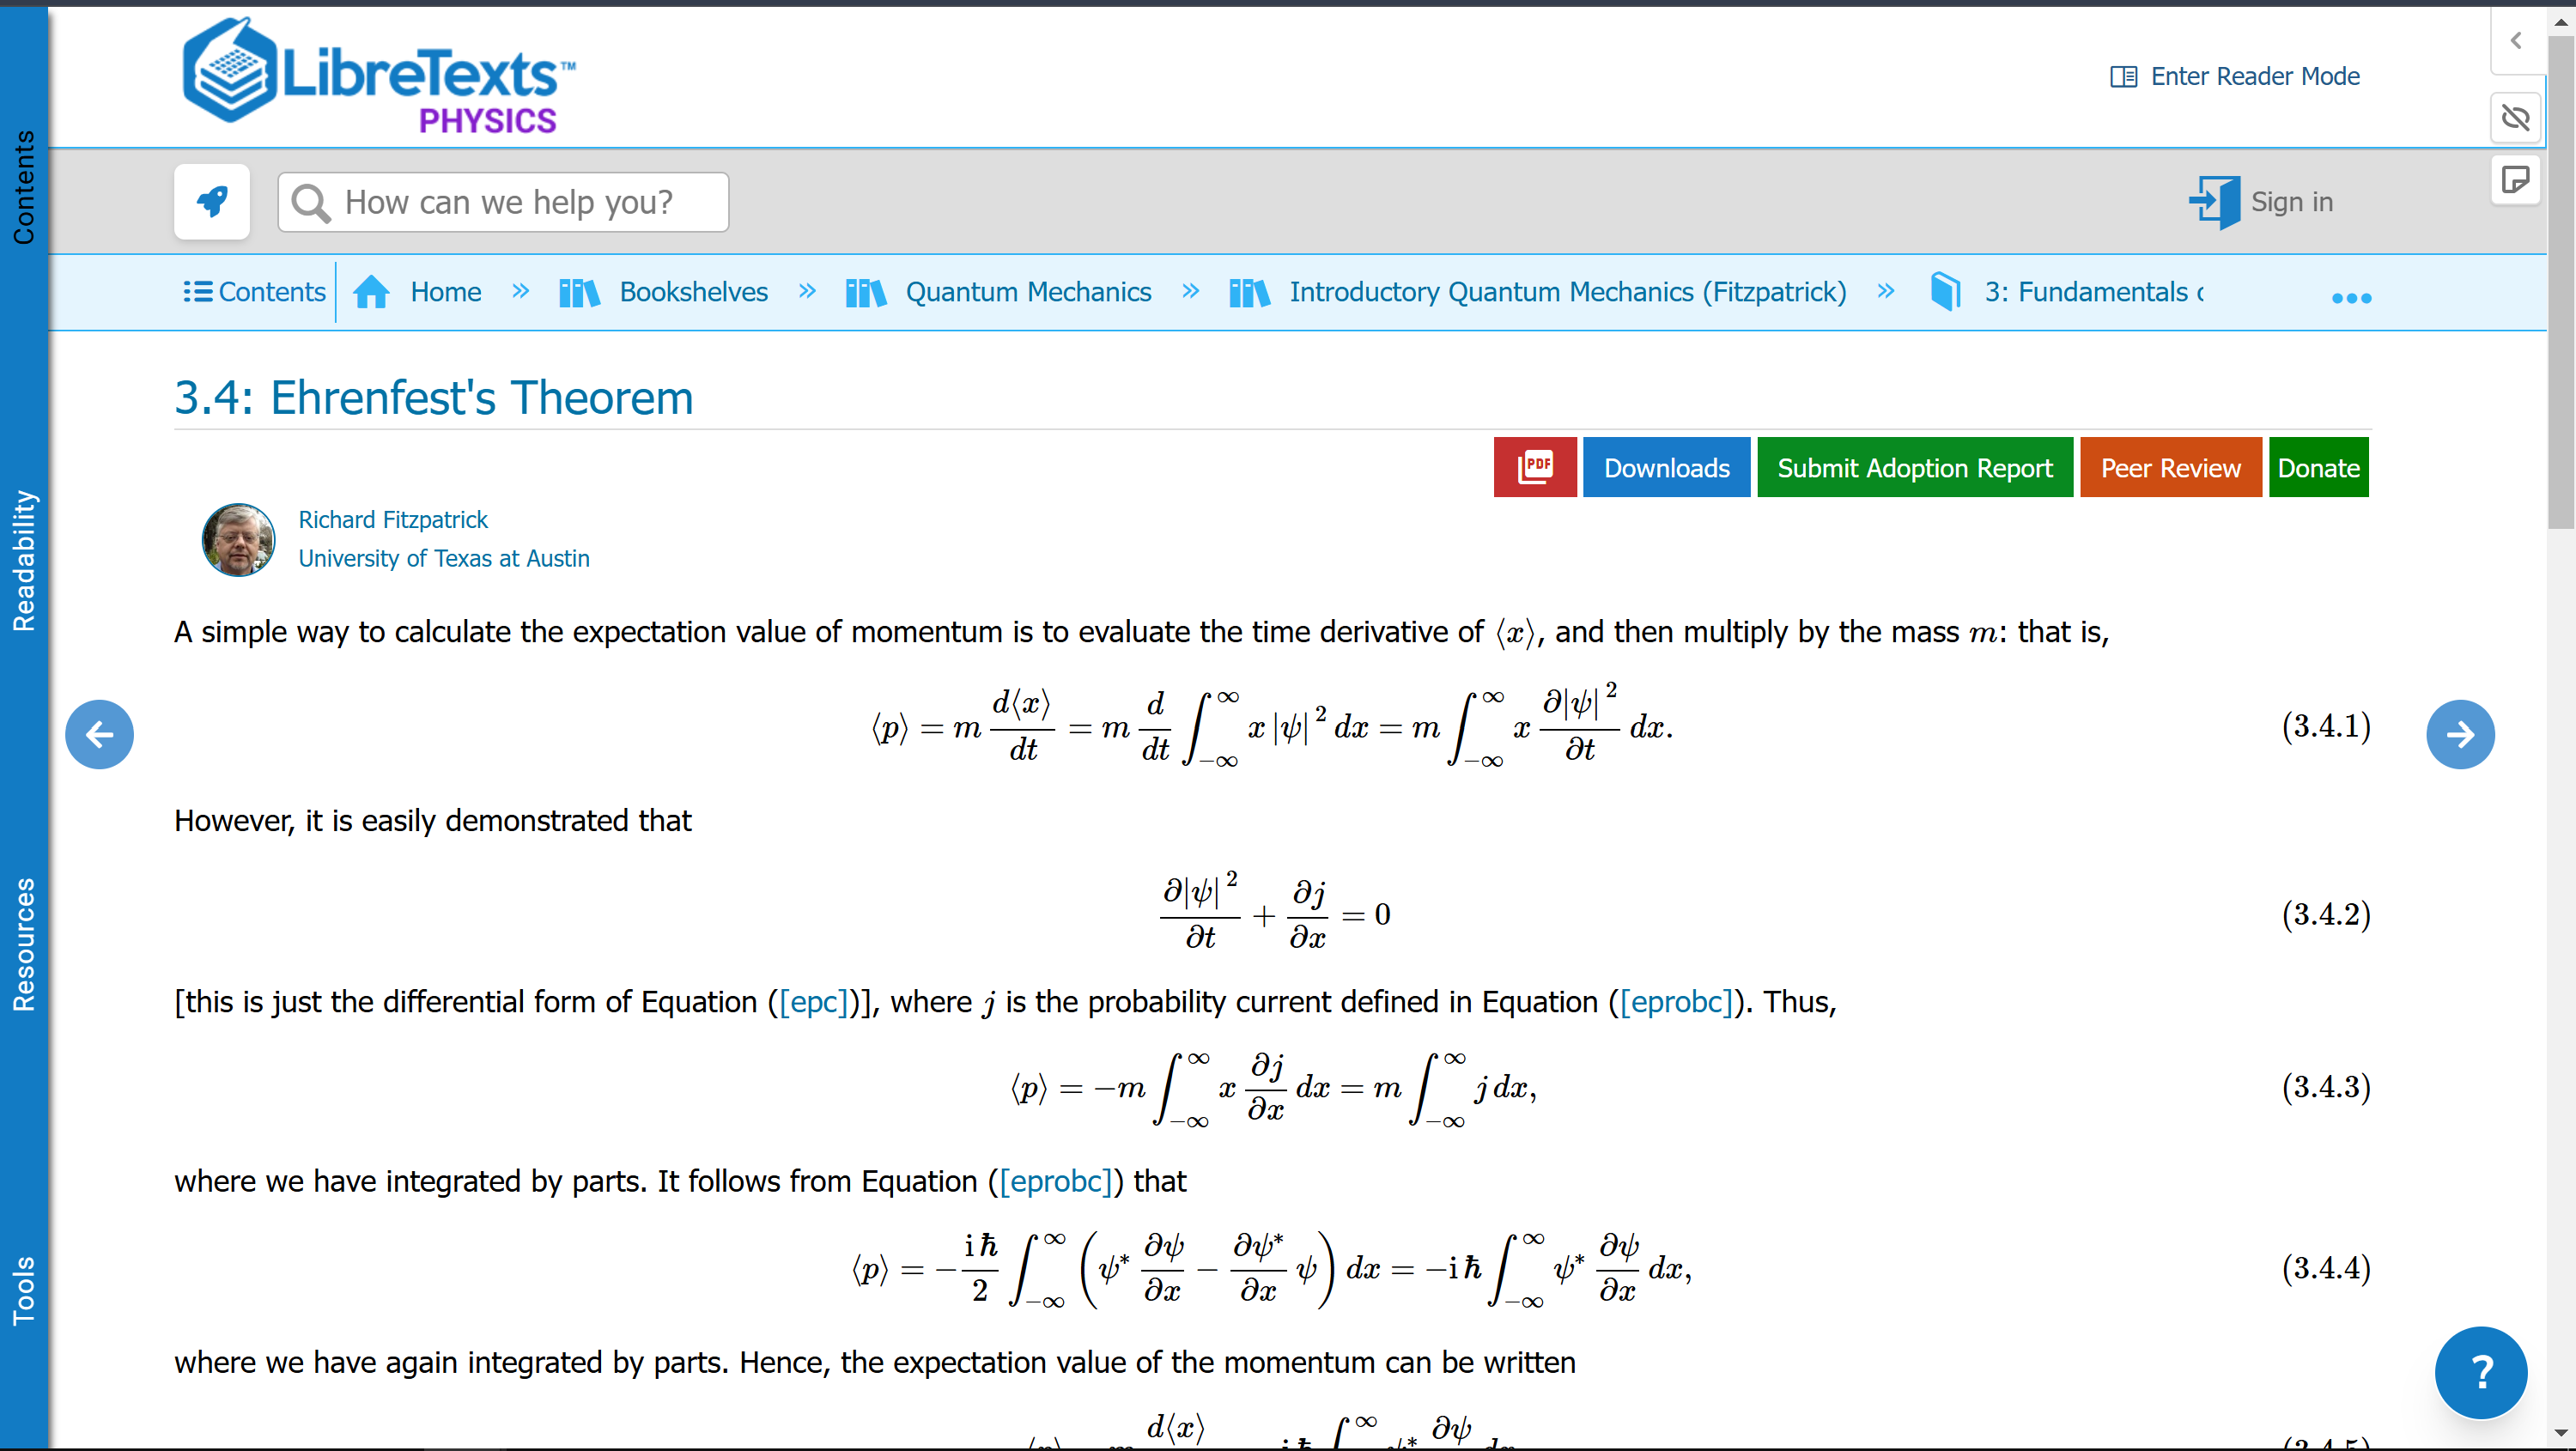Click the sticky note annotation icon

pyautogui.click(x=2515, y=180)
